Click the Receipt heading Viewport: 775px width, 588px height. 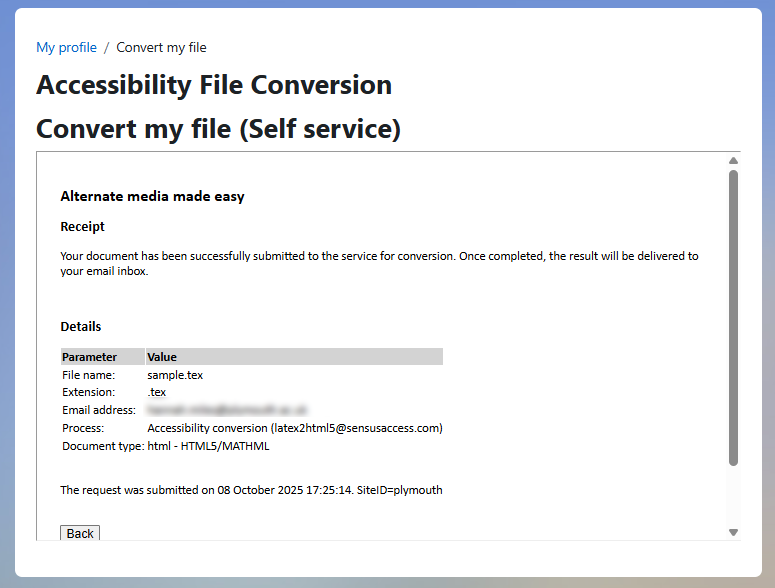point(82,226)
